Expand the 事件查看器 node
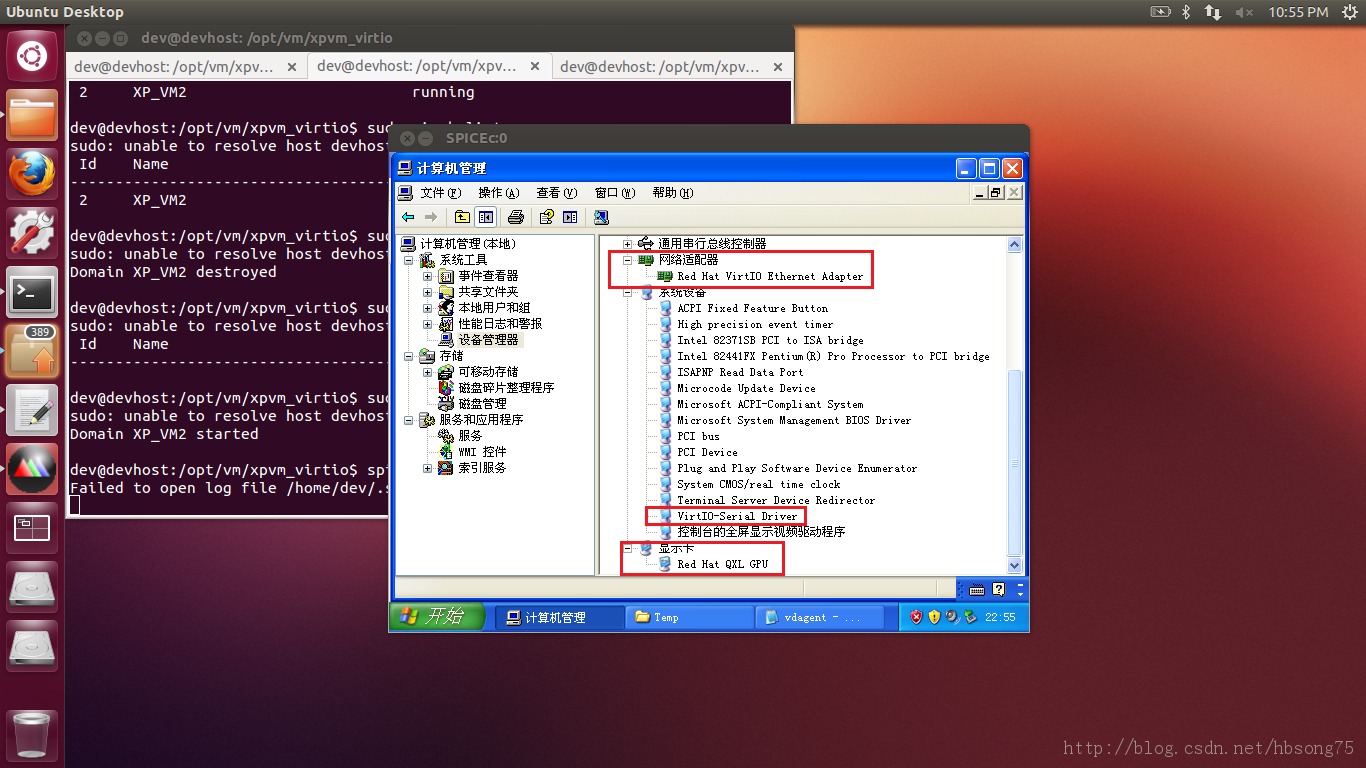 [428, 276]
